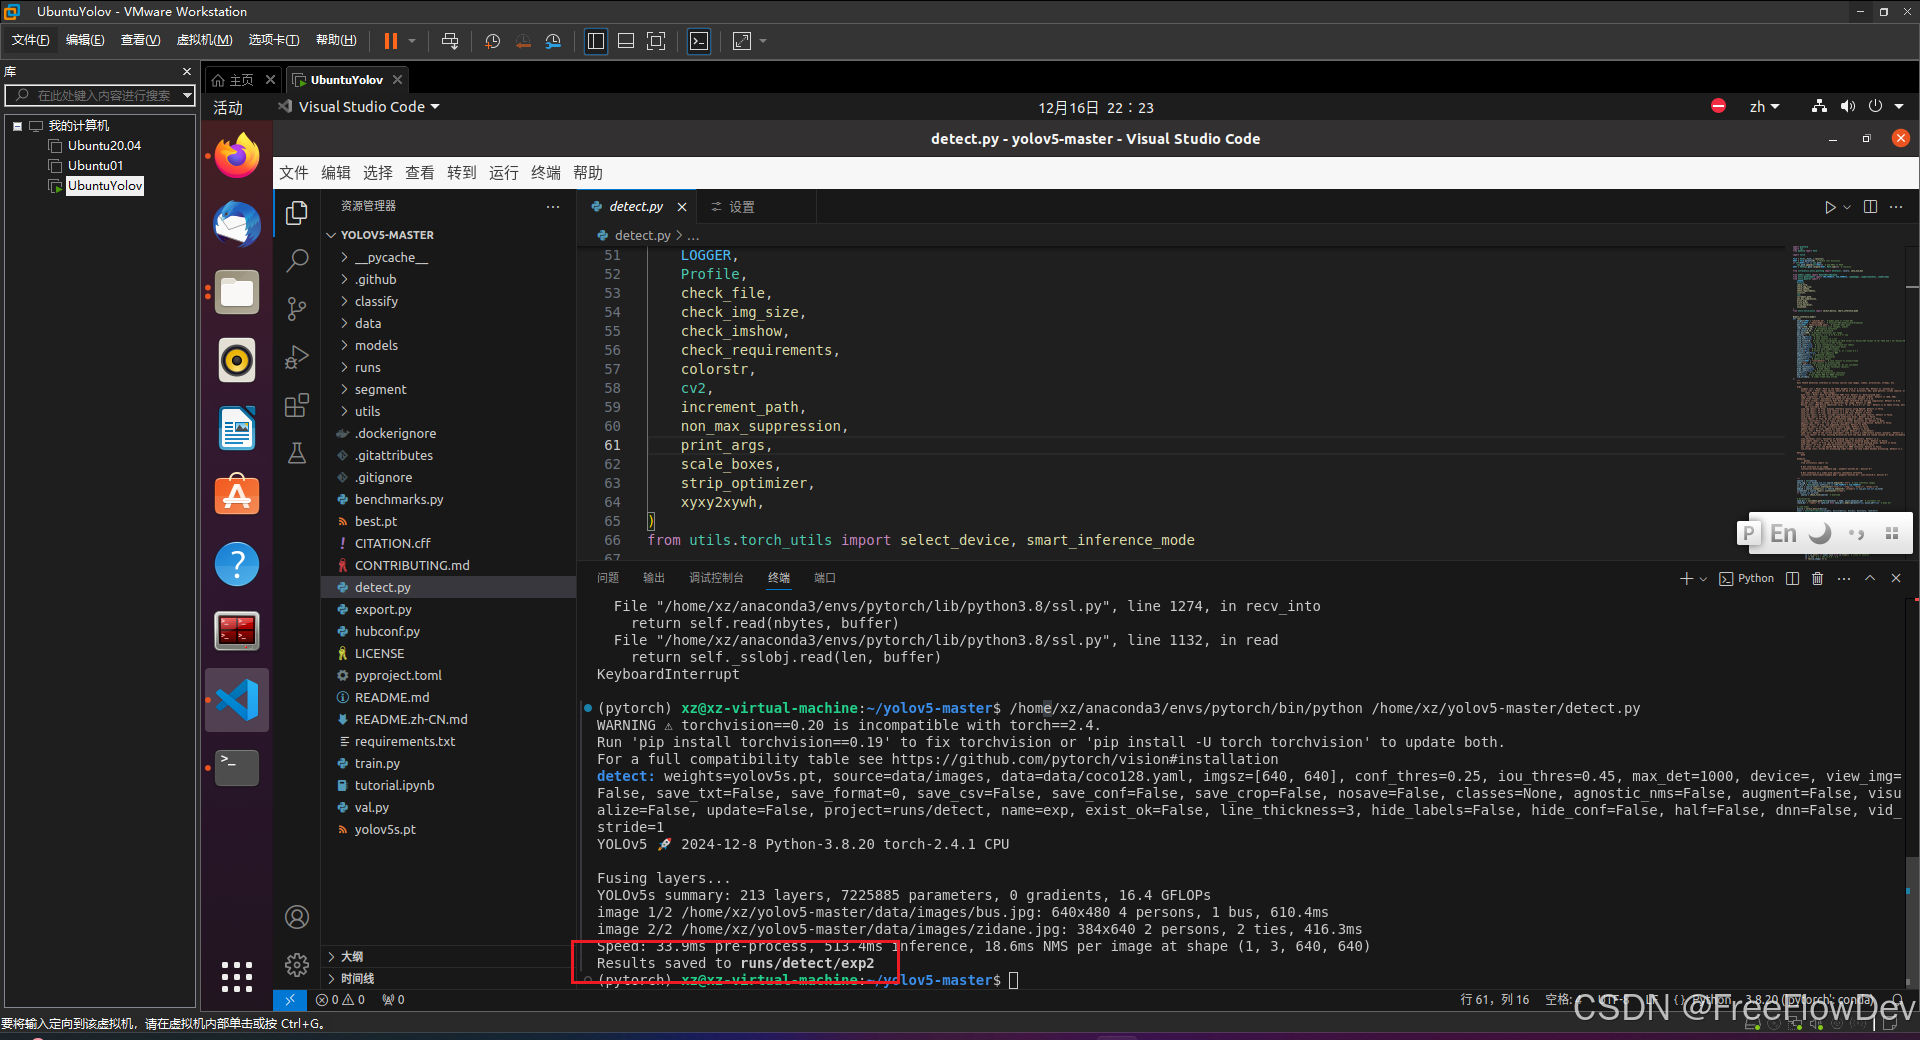Open the Source Control view

[297, 309]
